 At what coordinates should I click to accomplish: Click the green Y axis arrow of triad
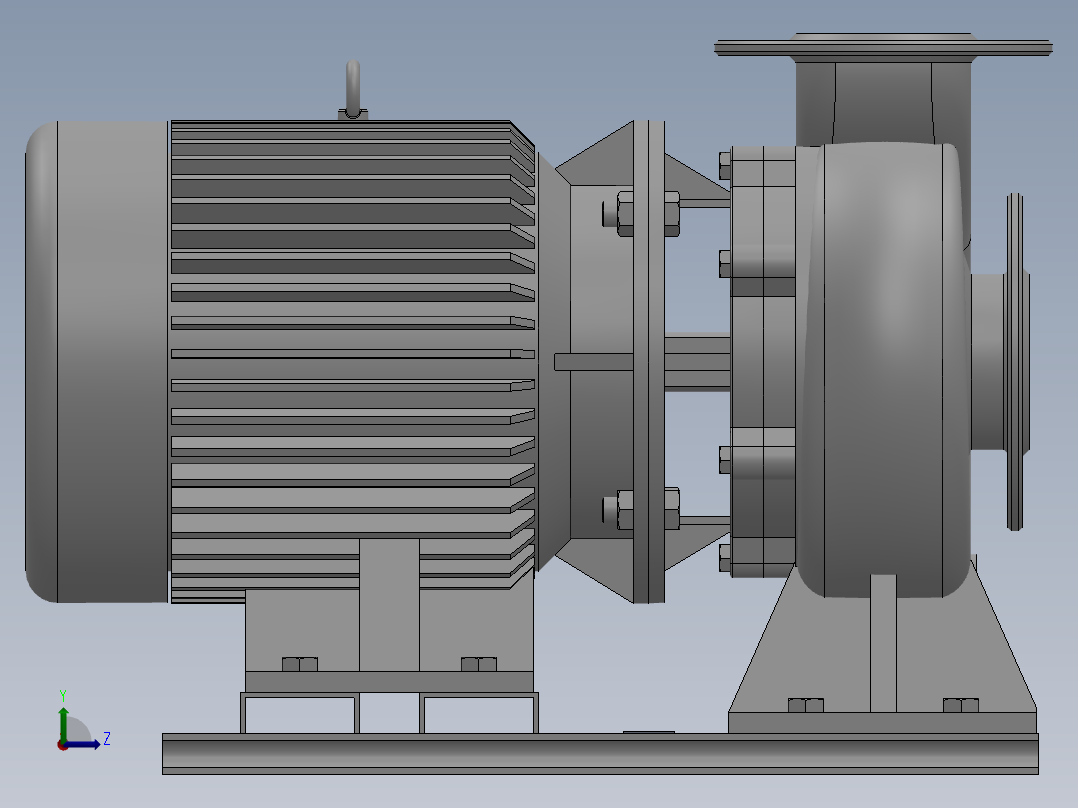pos(63,723)
